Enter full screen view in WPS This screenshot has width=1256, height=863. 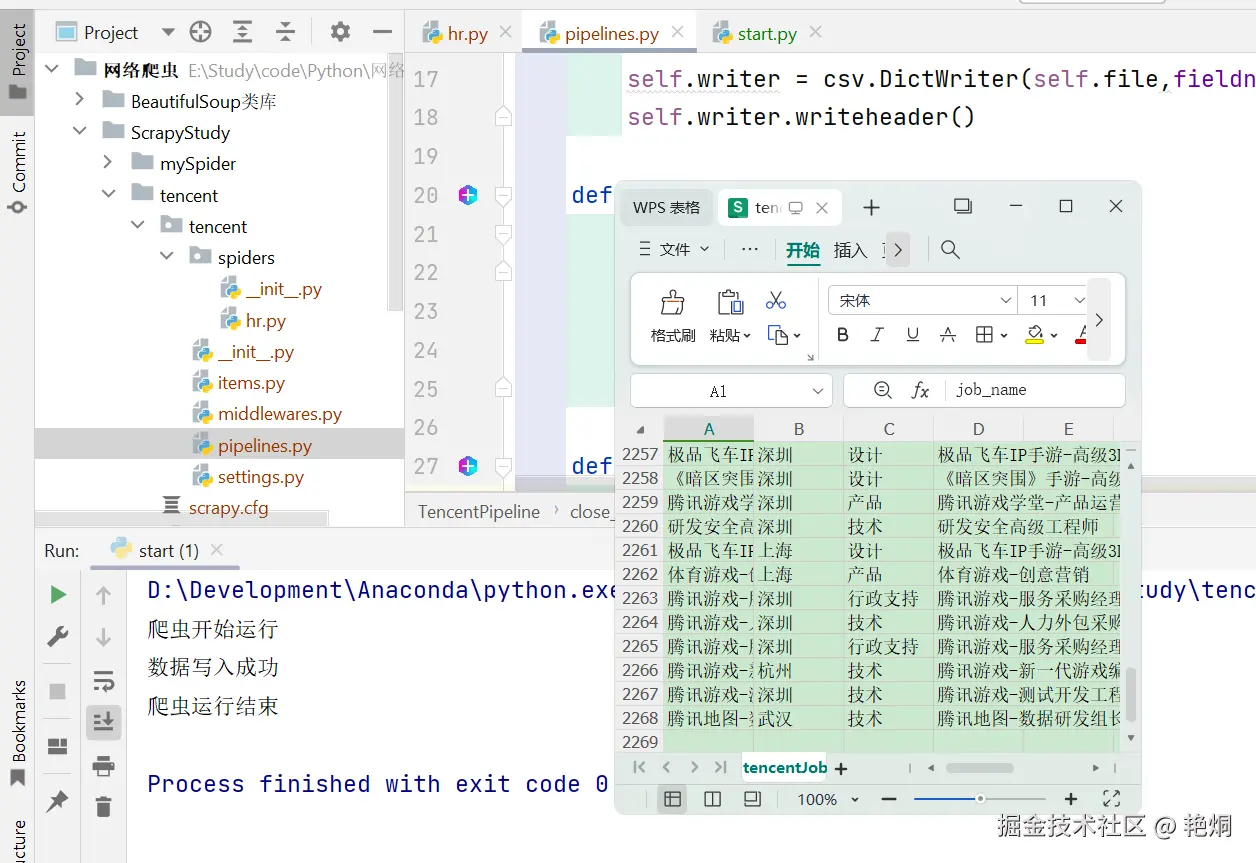coord(1111,799)
